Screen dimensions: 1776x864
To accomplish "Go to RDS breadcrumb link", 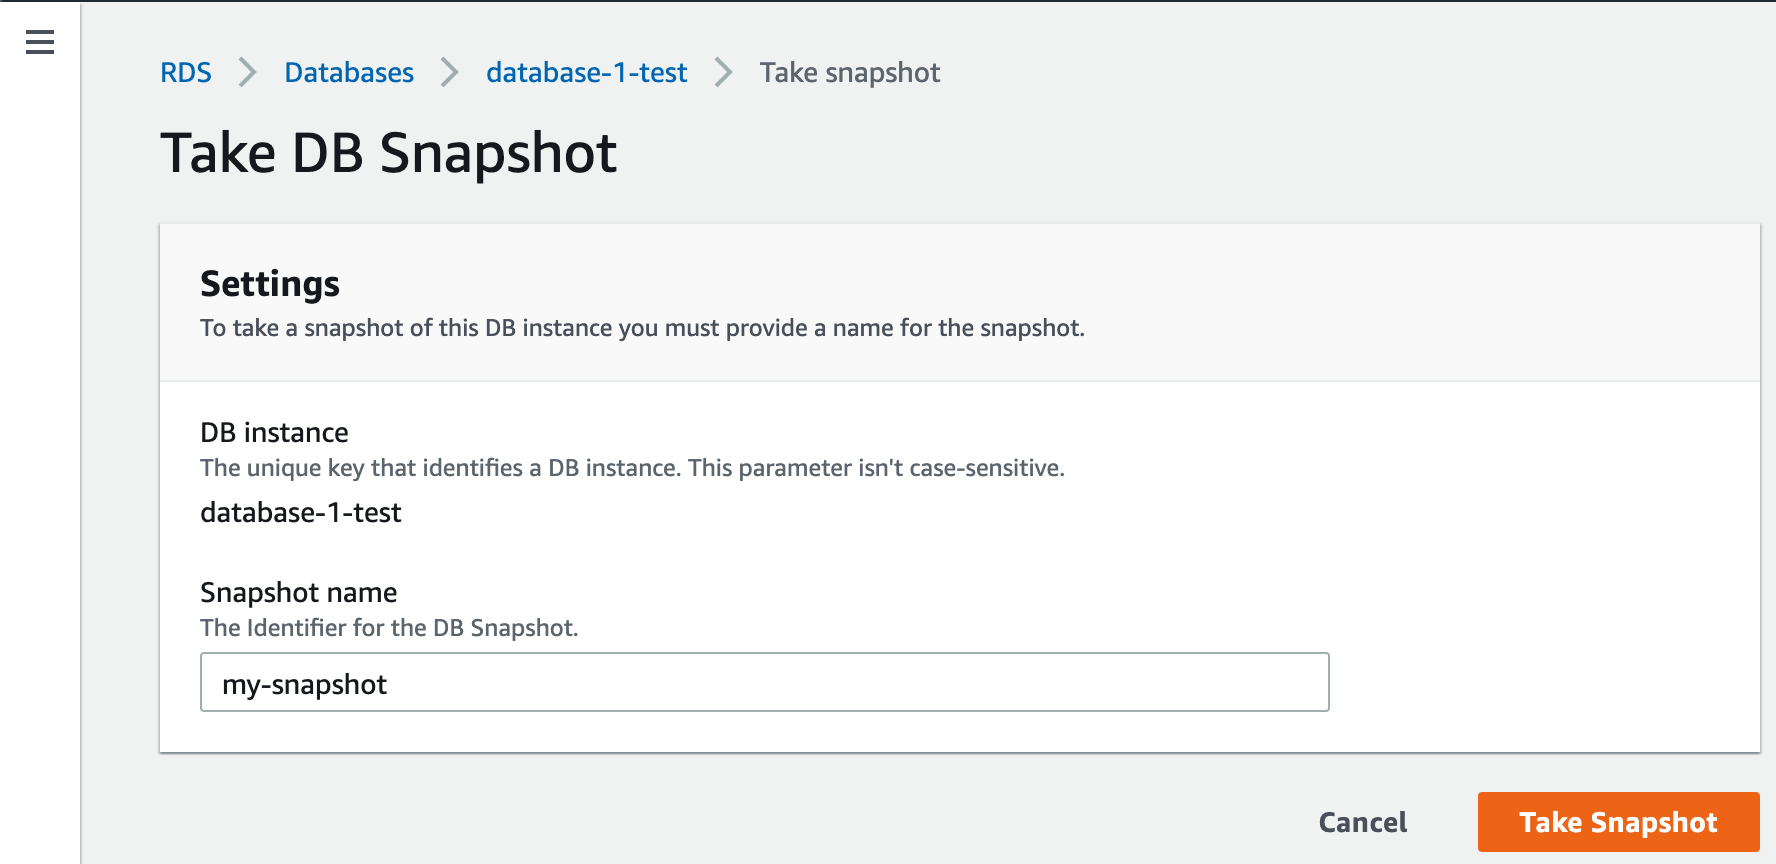I will click(x=186, y=73).
